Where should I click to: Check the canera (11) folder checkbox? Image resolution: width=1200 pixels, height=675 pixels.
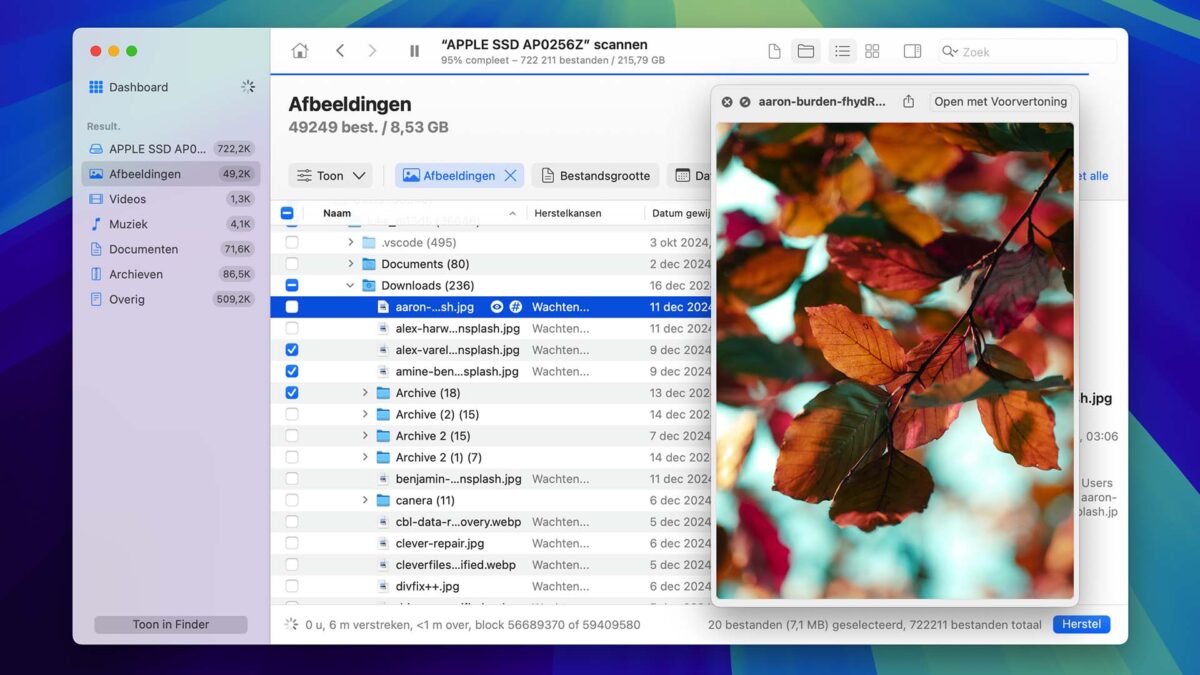coord(291,500)
